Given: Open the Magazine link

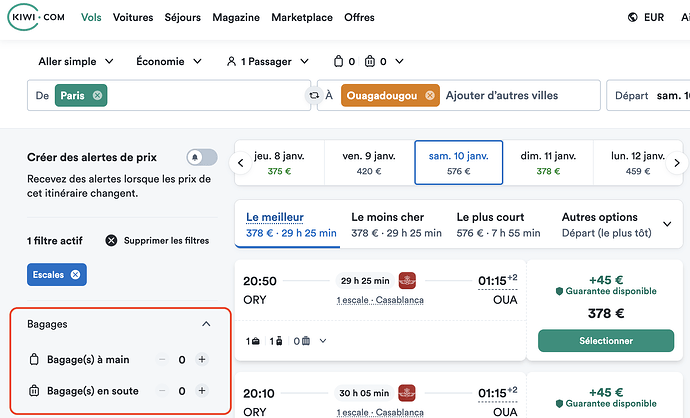Looking at the screenshot, I should point(236,17).
